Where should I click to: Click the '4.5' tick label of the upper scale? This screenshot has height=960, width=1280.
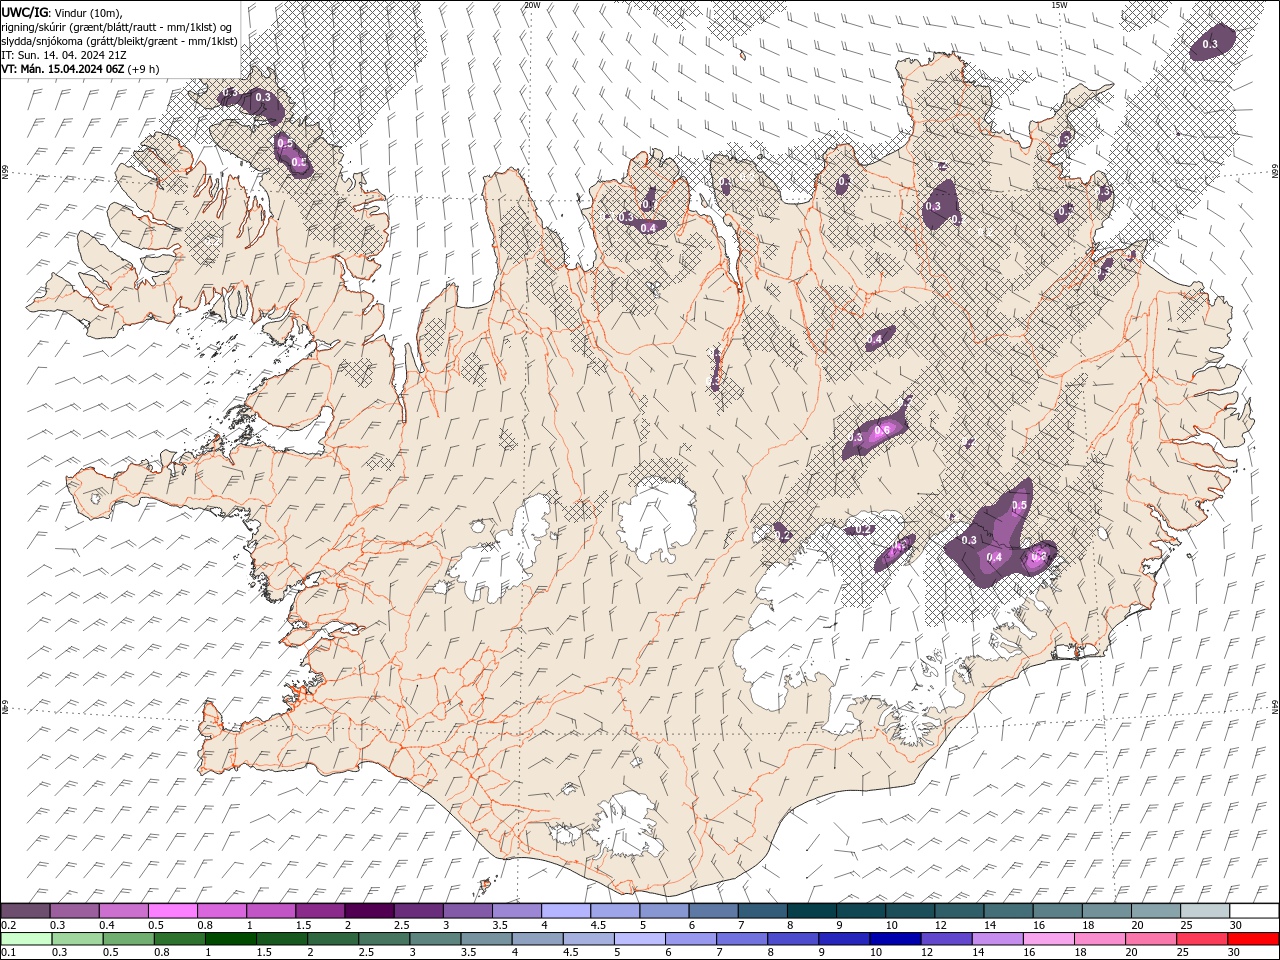(x=598, y=925)
